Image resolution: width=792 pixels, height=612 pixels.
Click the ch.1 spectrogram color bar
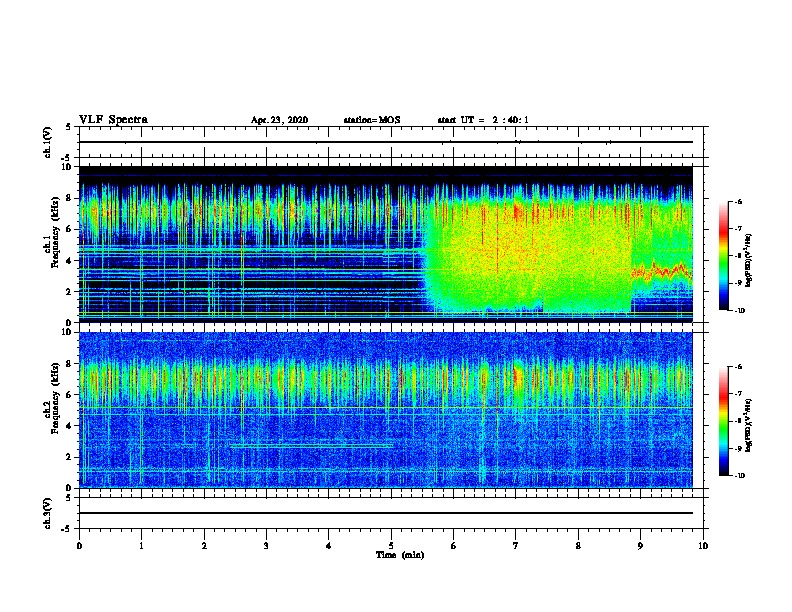coord(724,256)
